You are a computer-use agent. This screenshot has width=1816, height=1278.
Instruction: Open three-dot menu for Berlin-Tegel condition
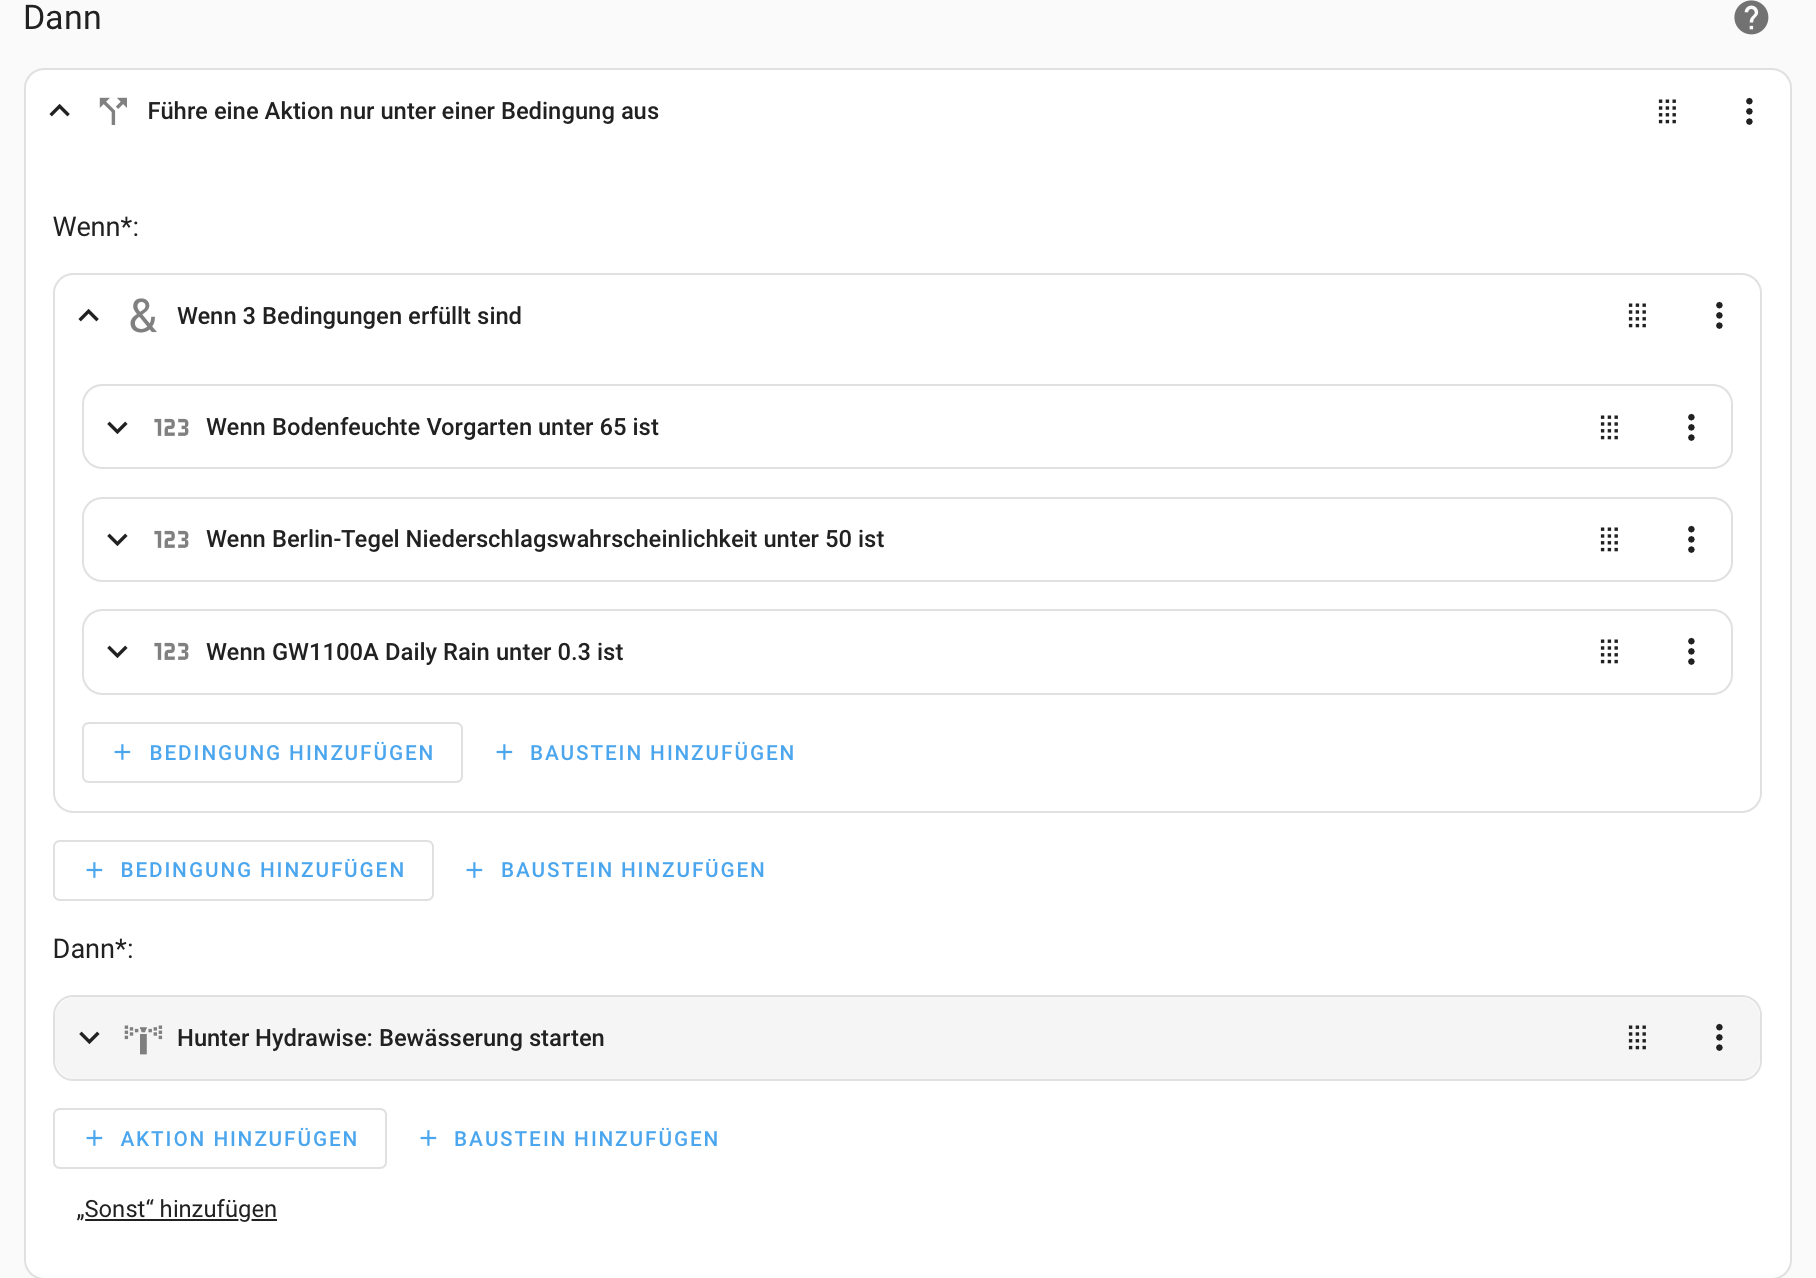point(1690,540)
